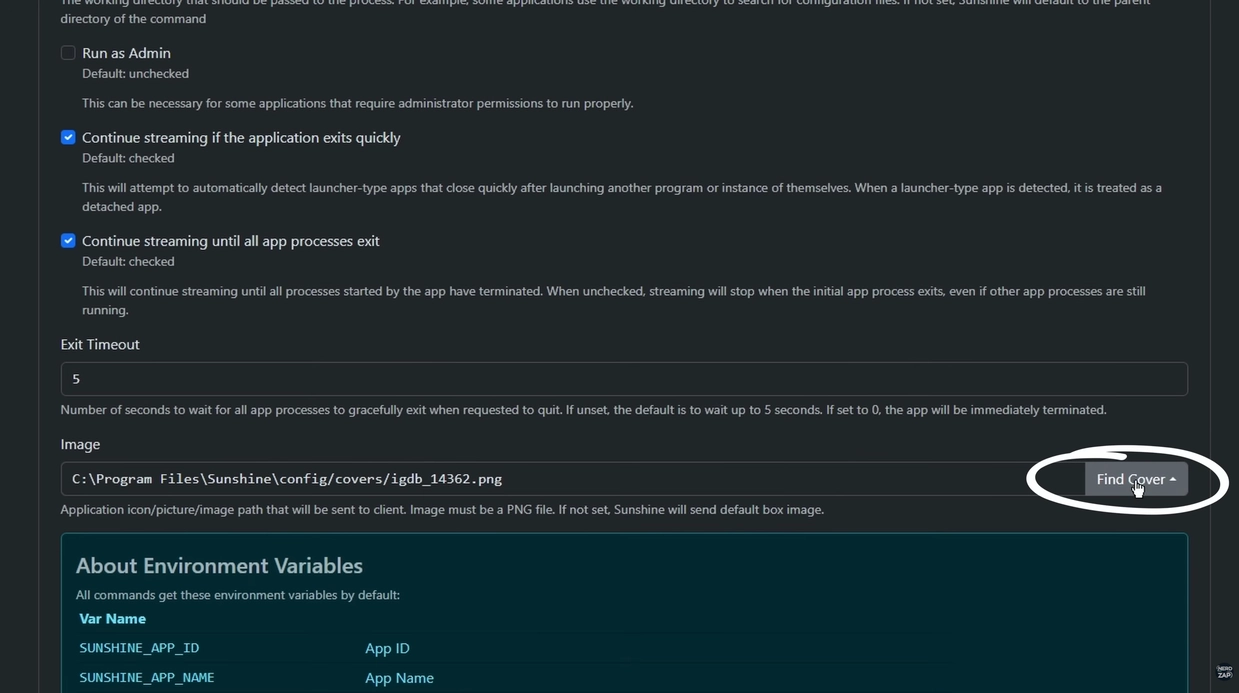
Task: Click the 'Exit Timeout' field label
Action: pyautogui.click(x=100, y=344)
